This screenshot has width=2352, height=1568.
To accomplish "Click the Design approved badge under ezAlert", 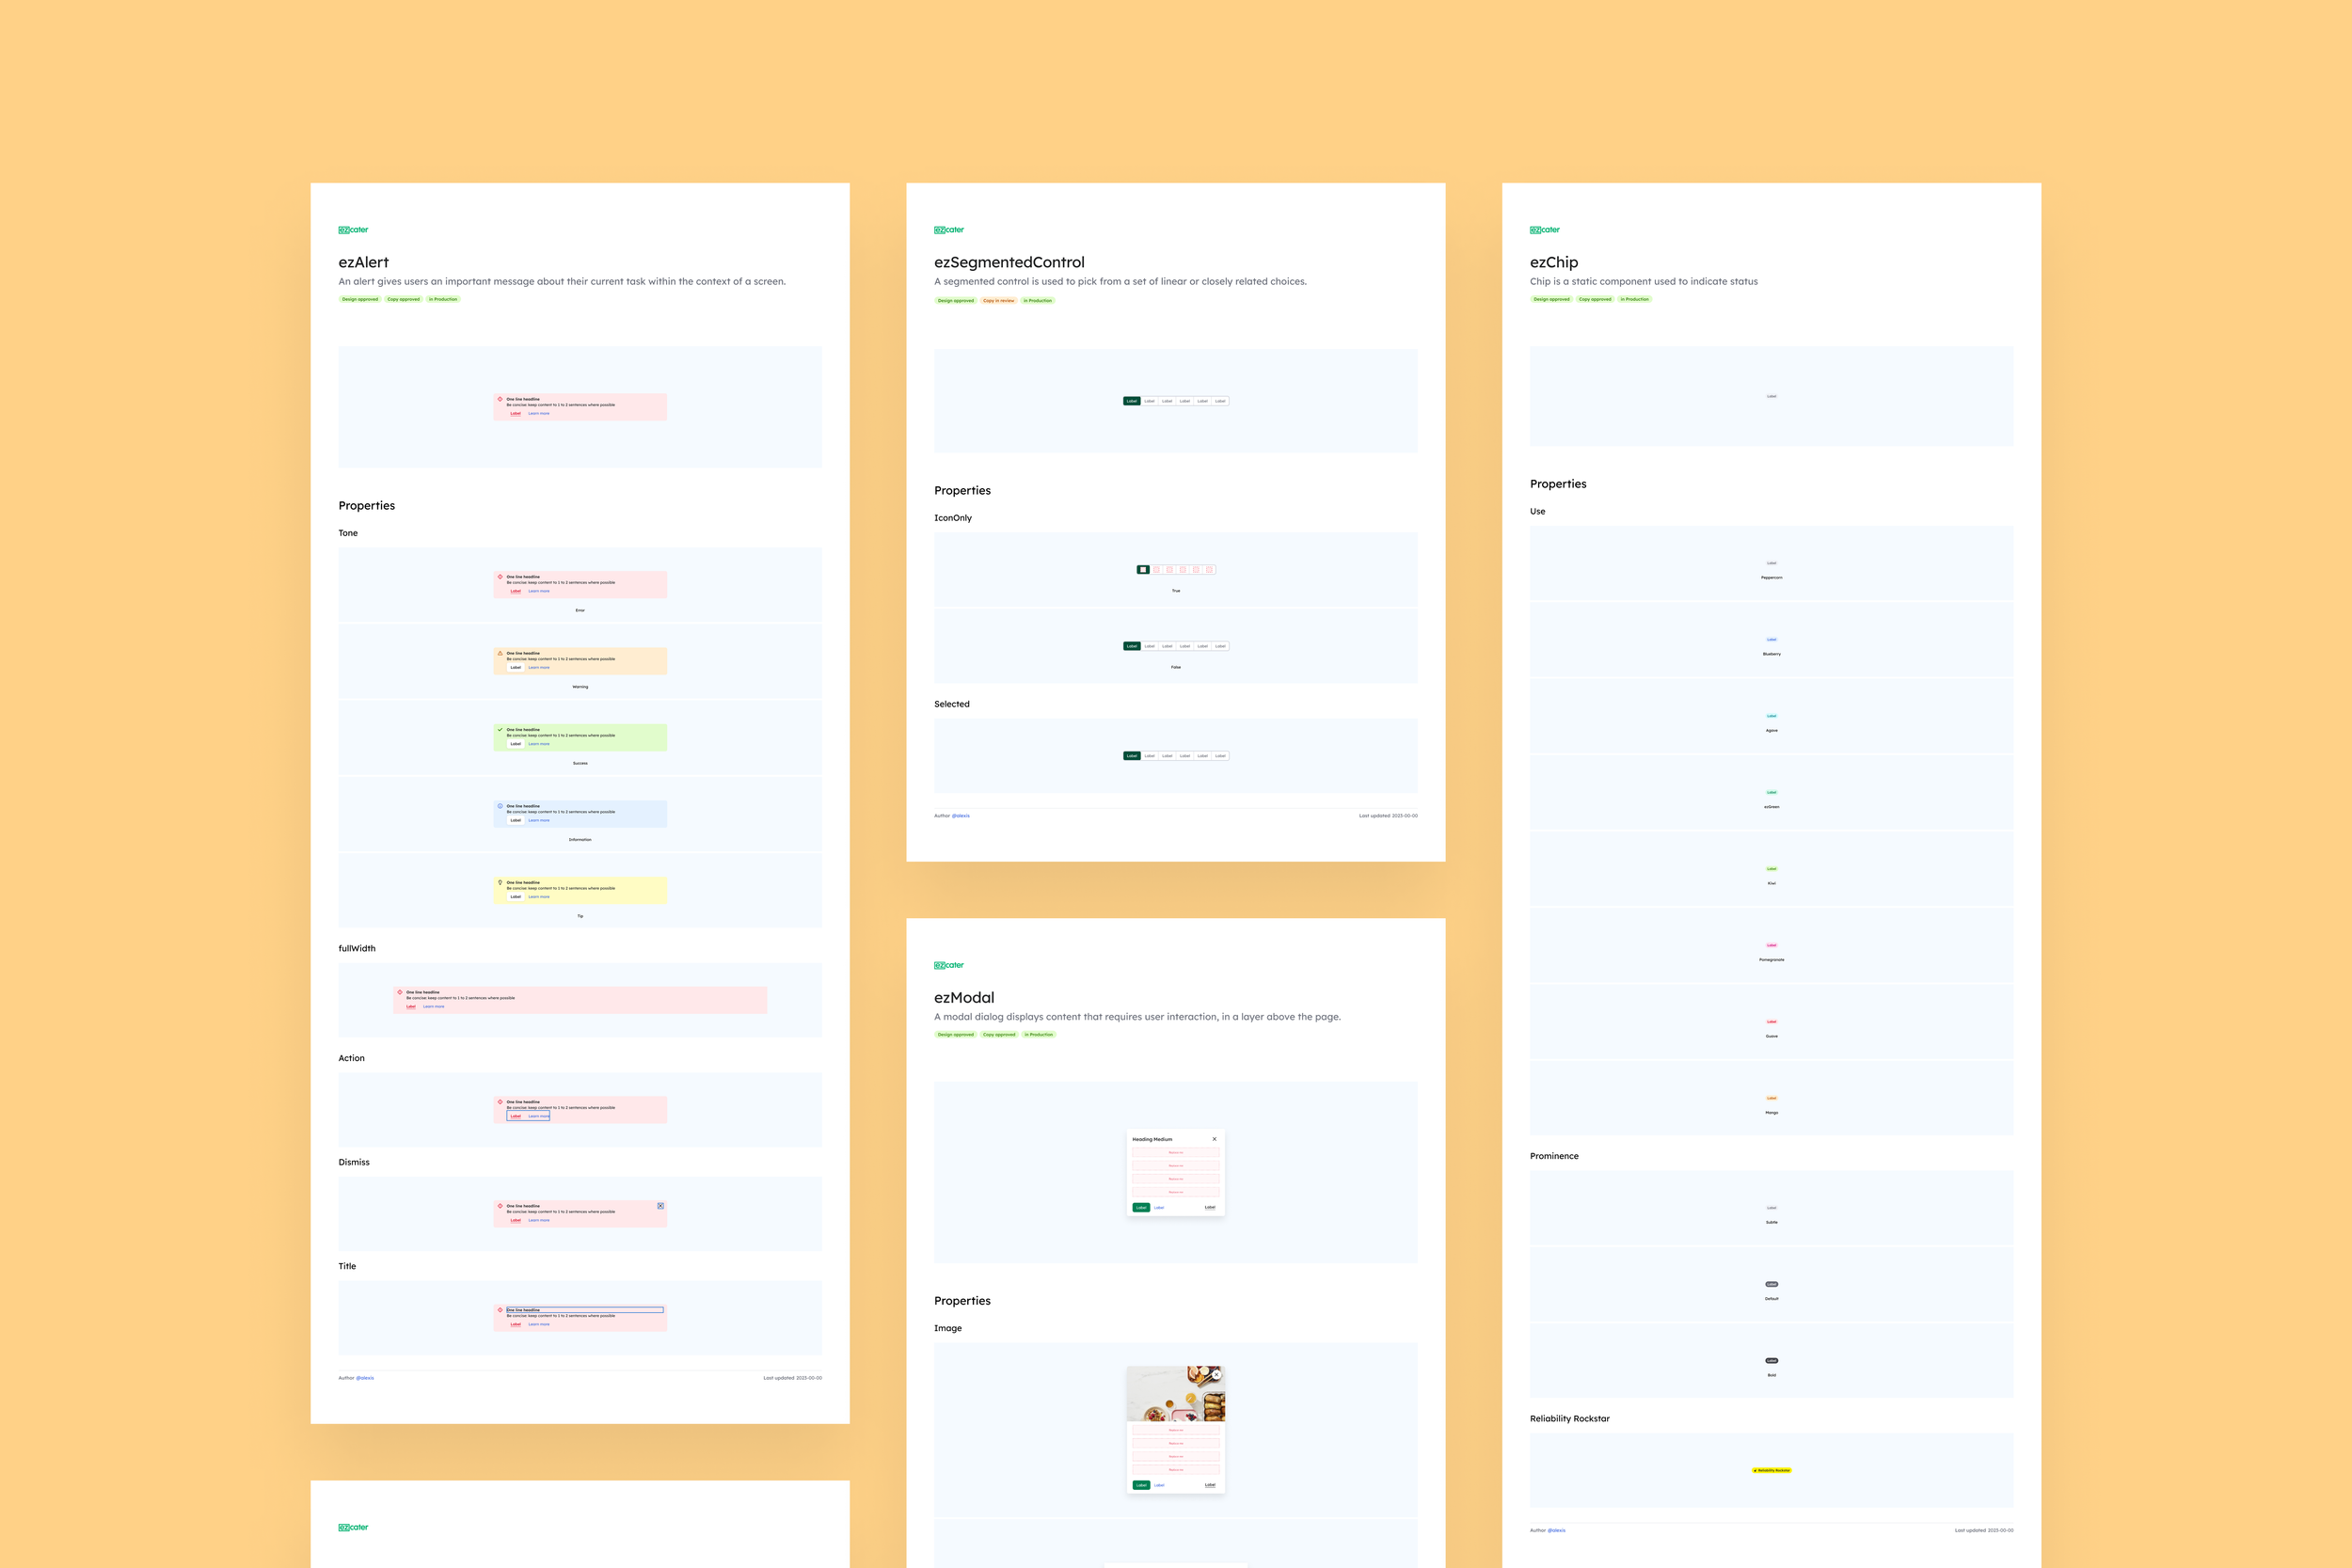I will (360, 299).
